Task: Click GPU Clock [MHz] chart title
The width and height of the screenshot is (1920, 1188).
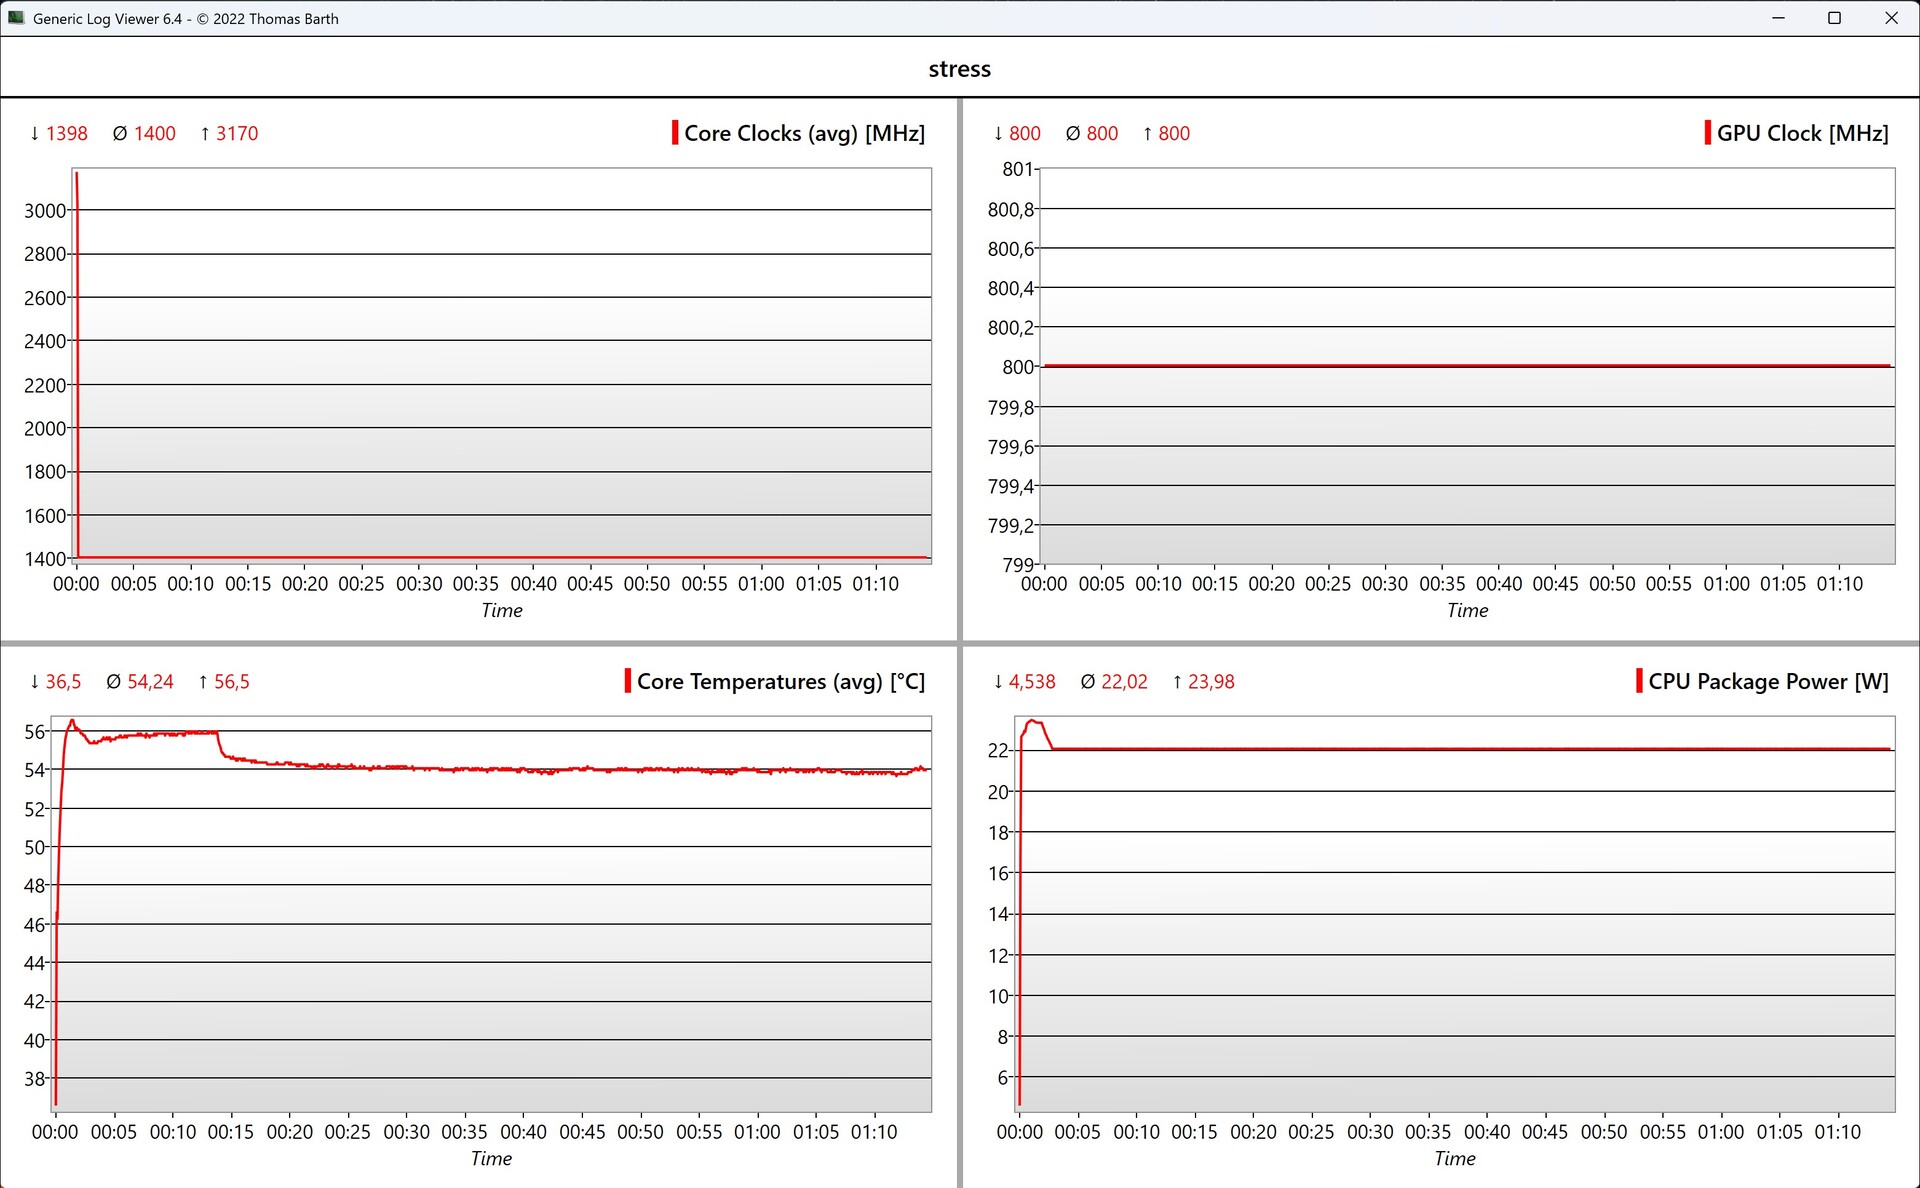Action: point(1802,133)
